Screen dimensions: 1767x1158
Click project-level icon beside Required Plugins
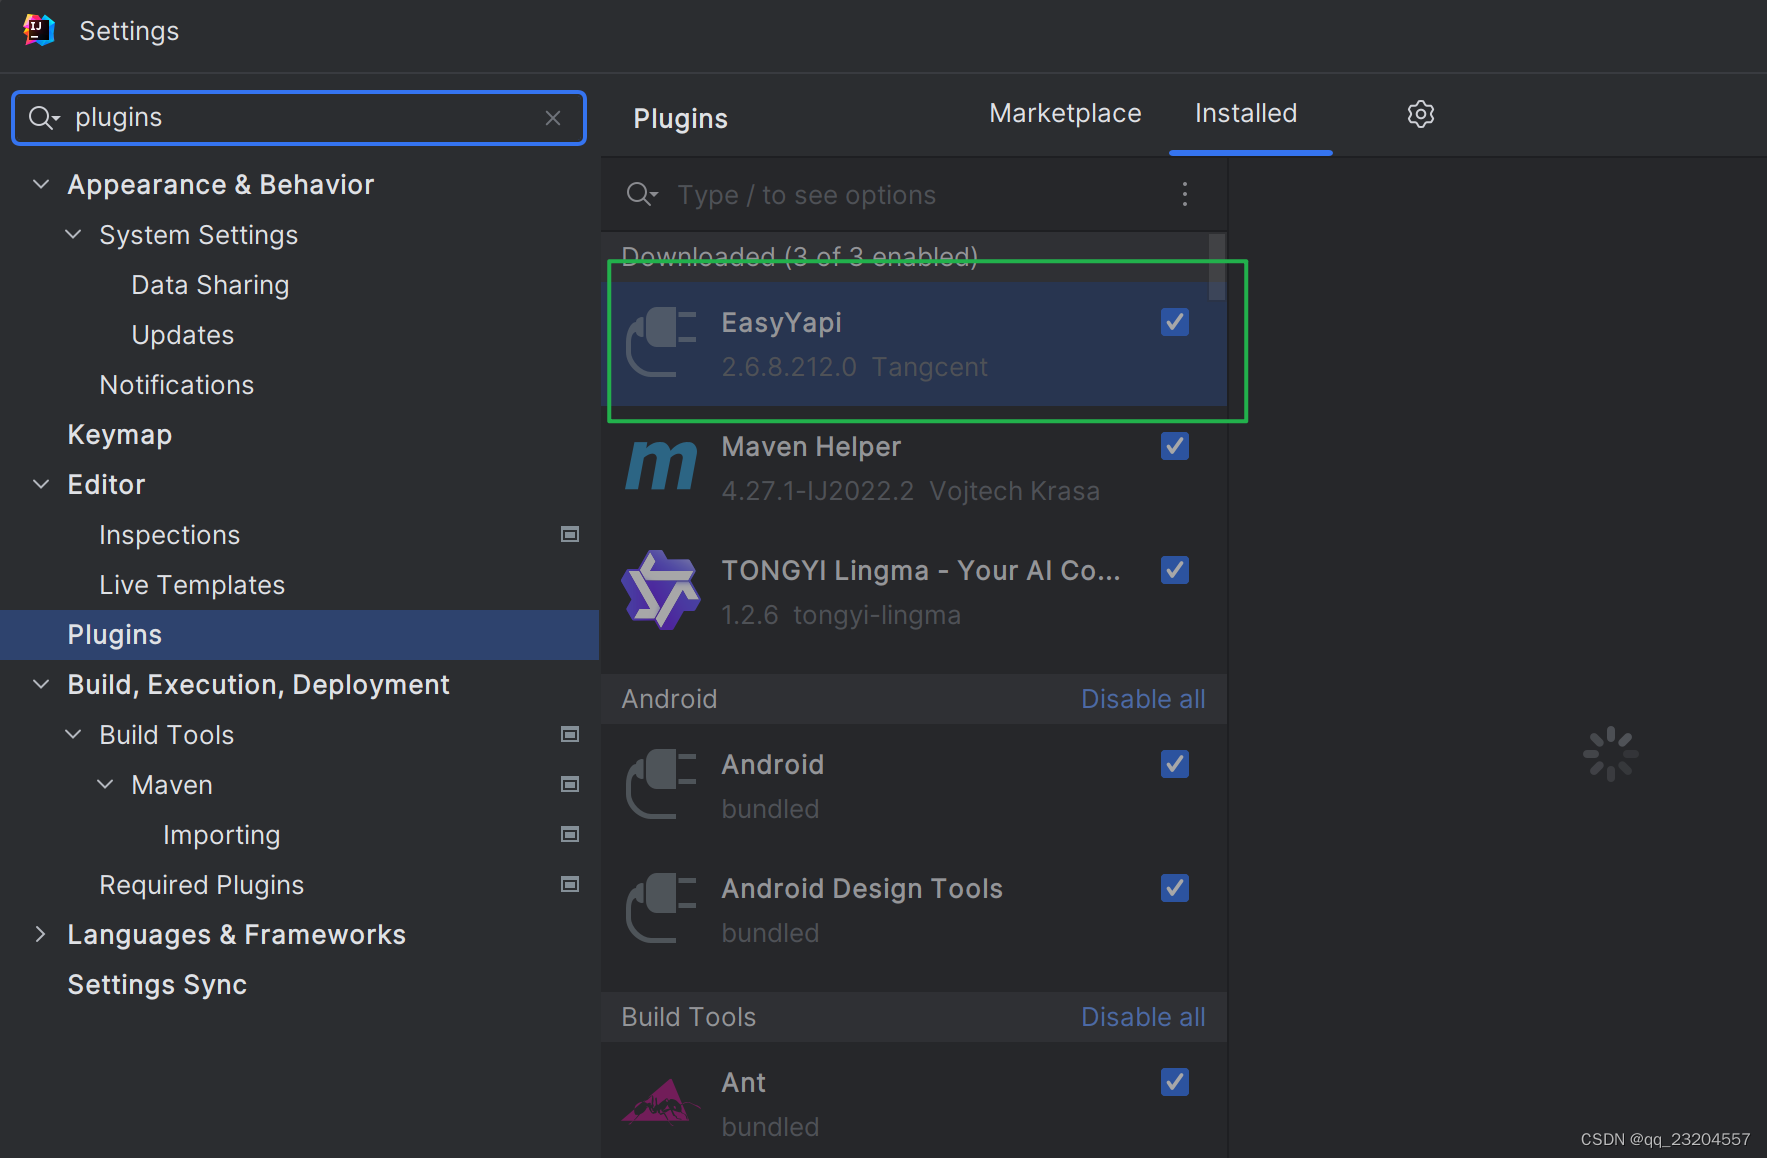click(570, 884)
